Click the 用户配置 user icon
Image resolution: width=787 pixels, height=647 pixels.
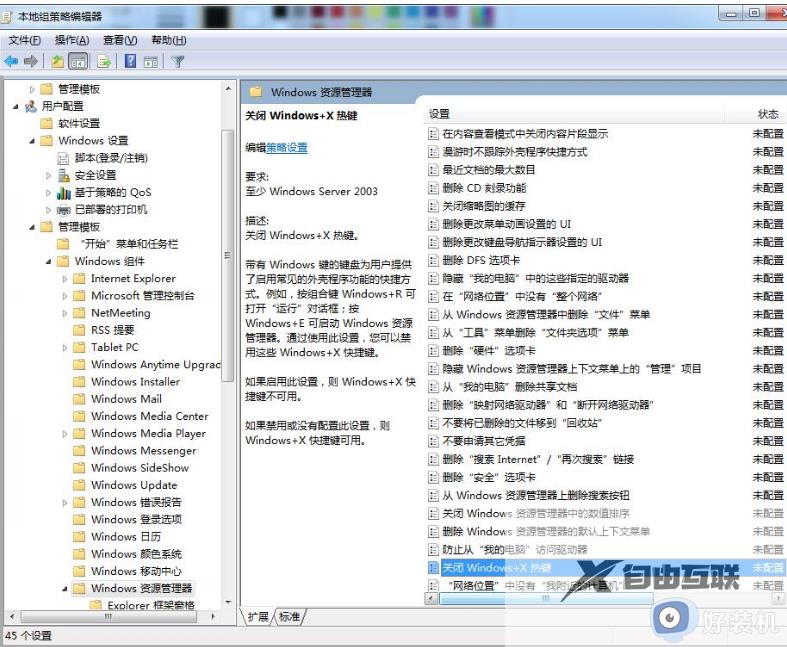pos(31,106)
